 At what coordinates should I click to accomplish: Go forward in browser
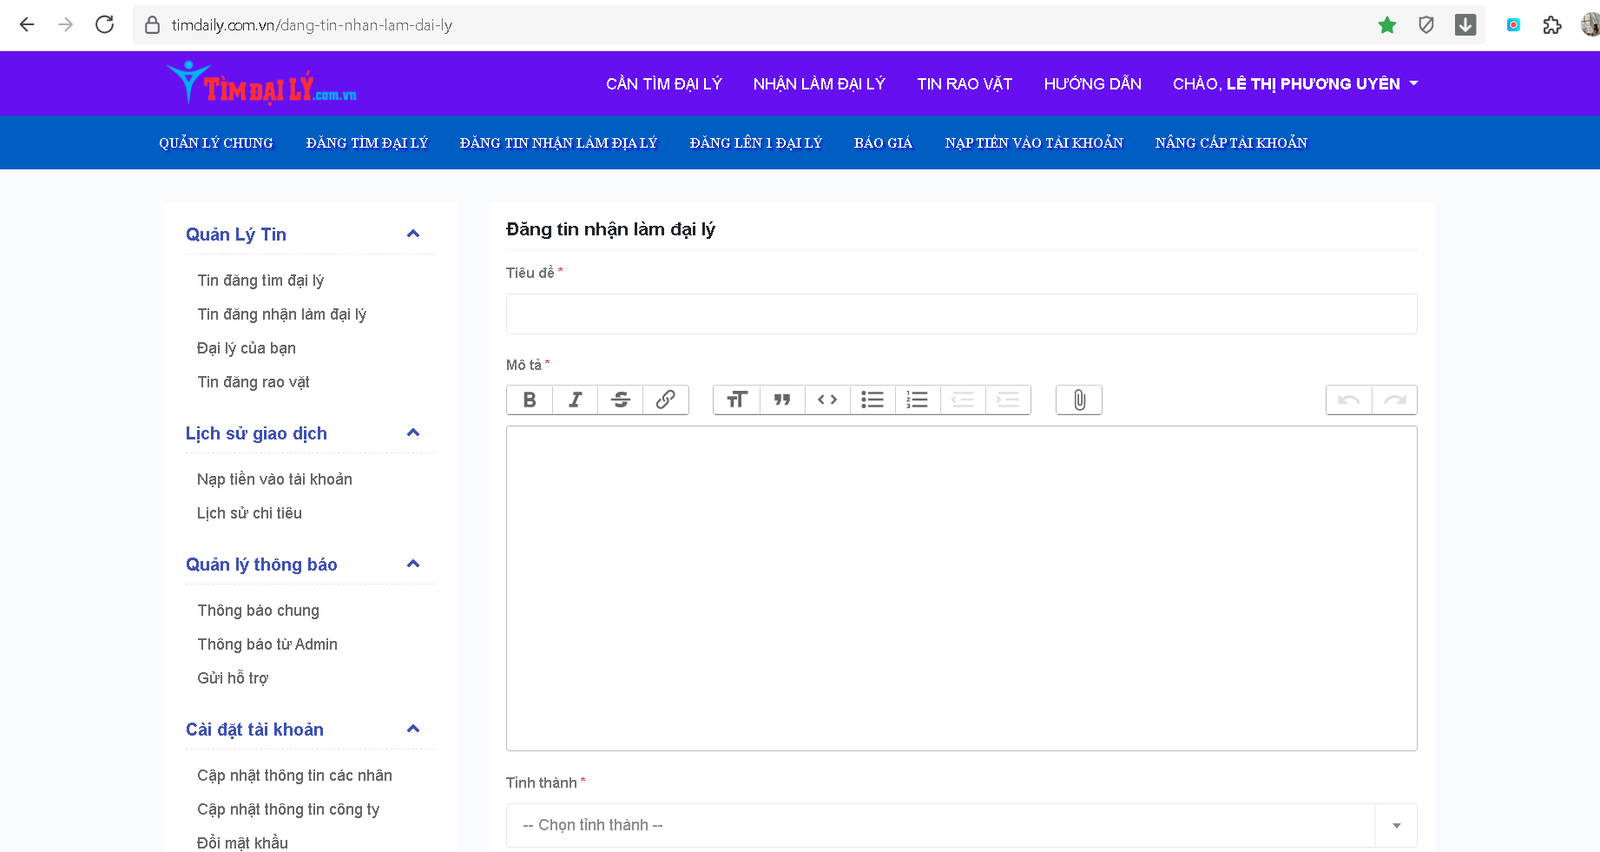tap(65, 25)
